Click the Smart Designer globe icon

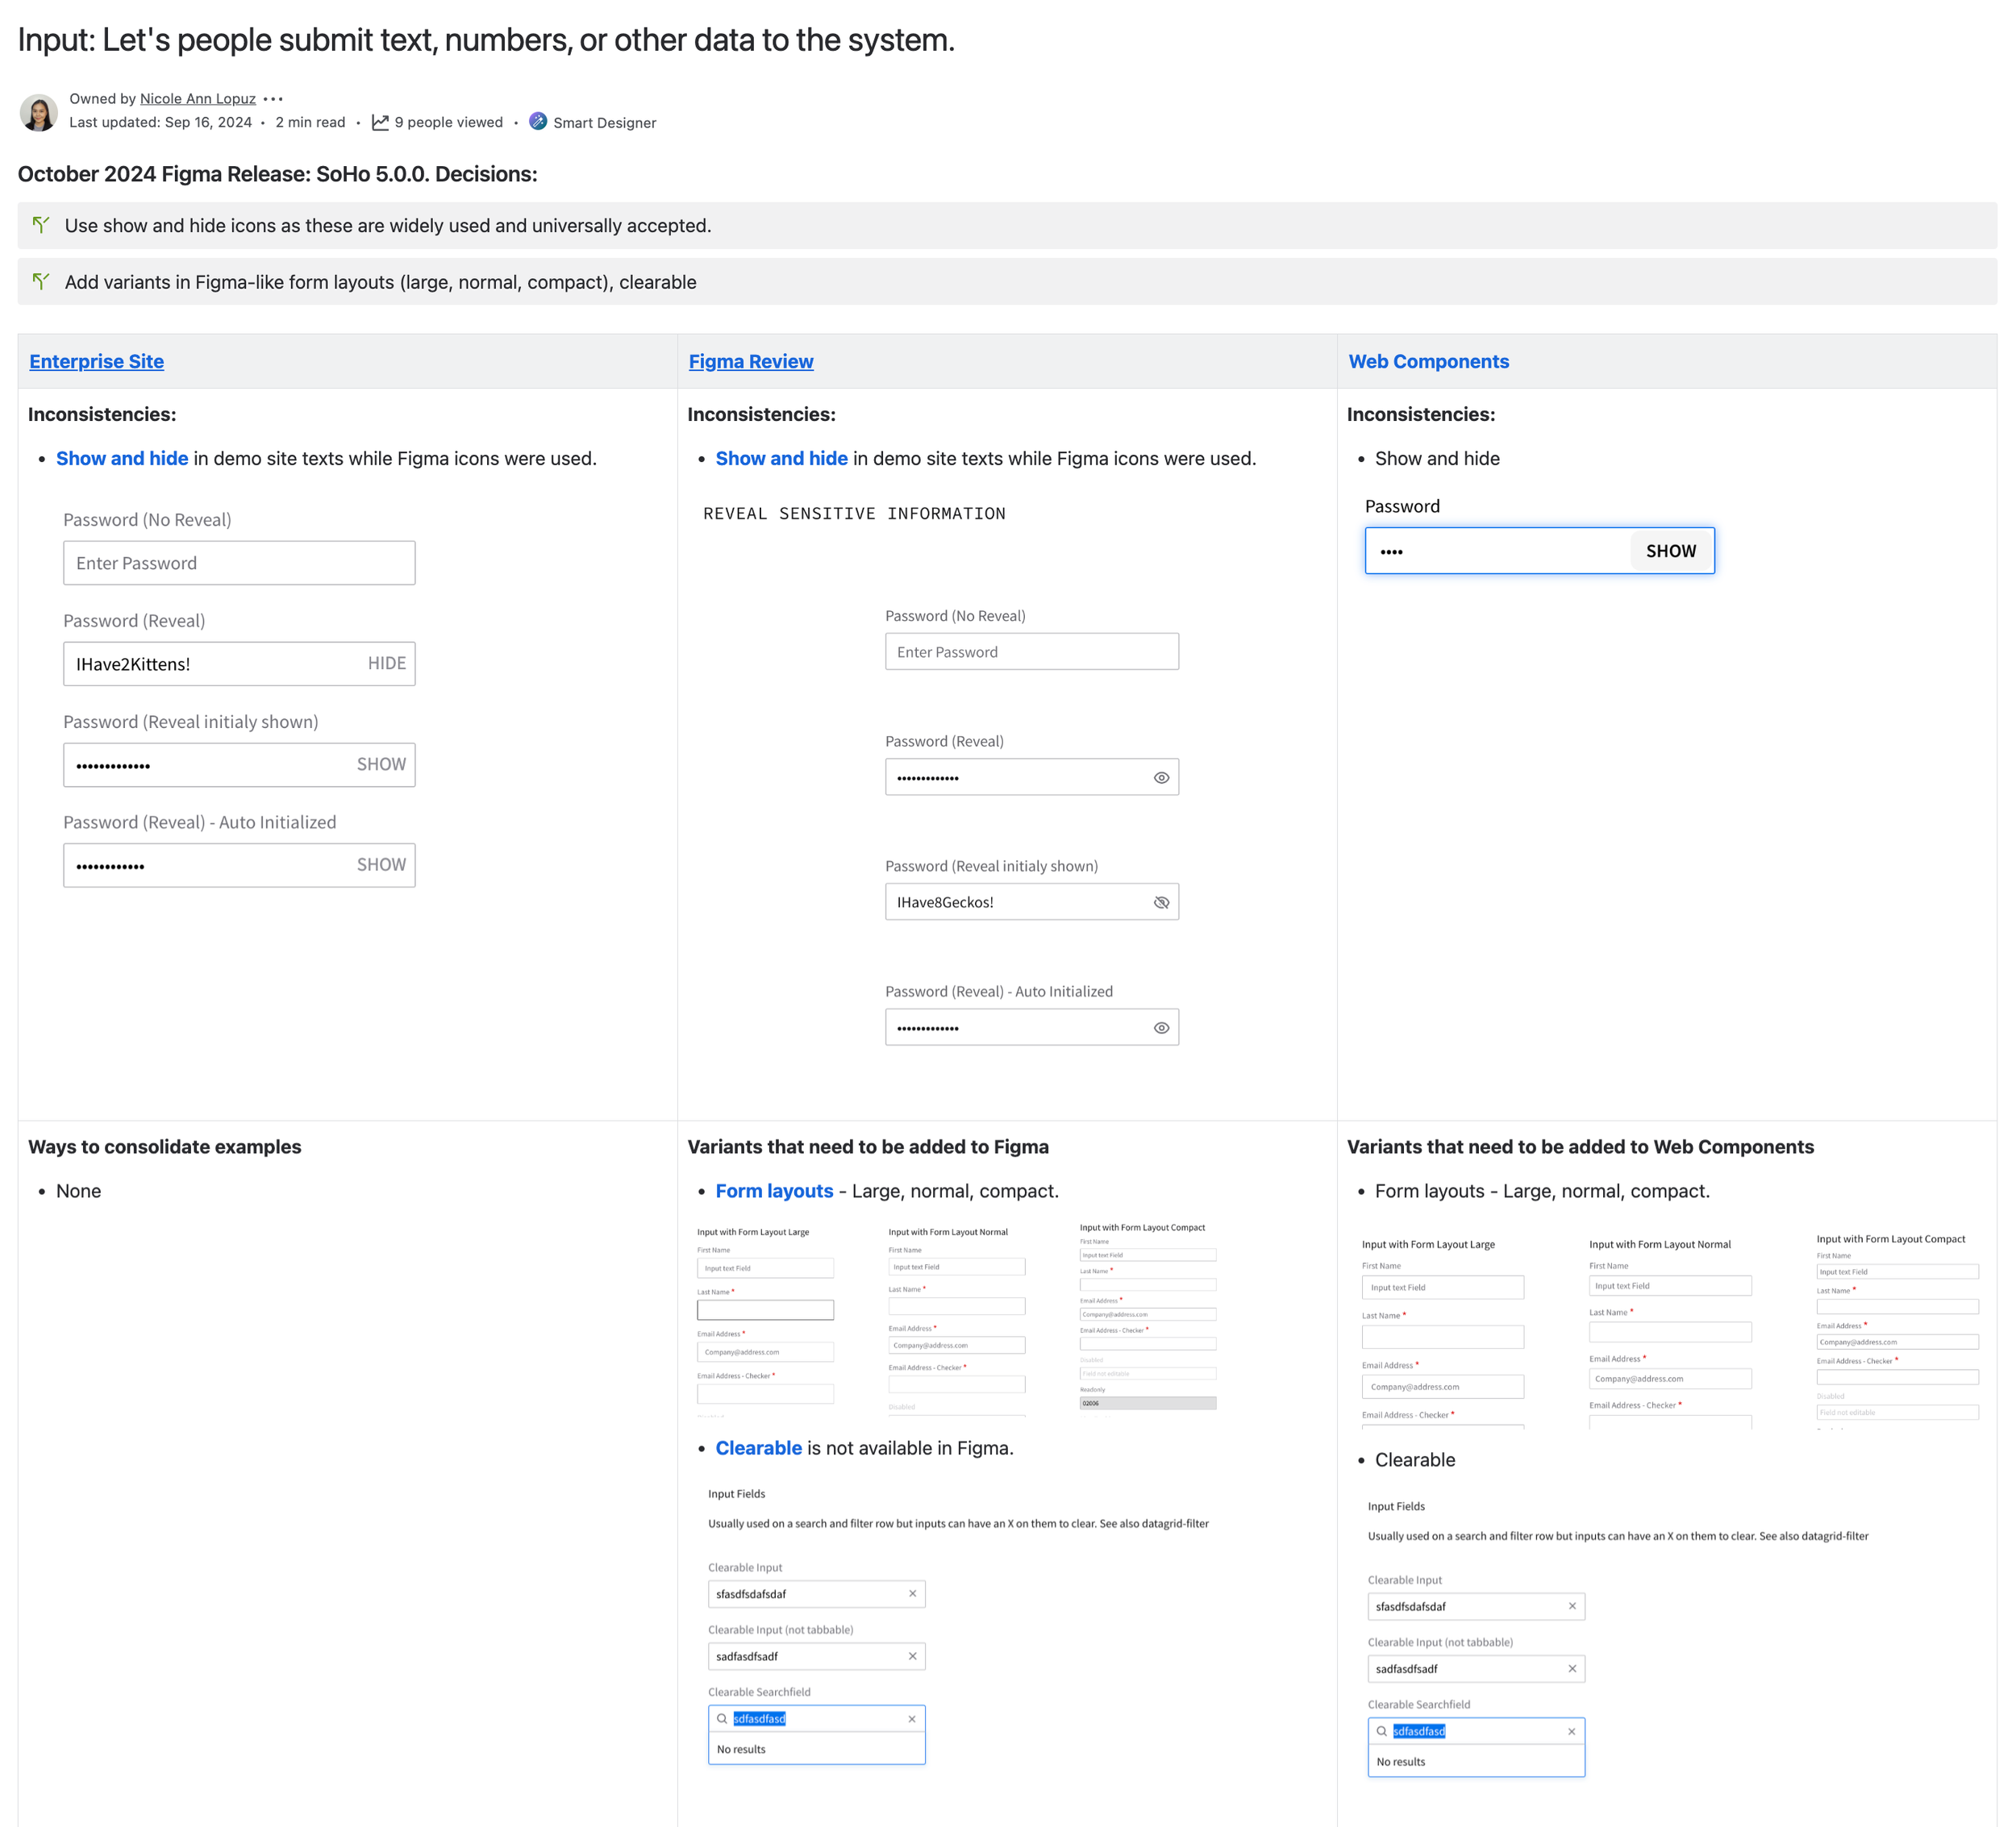click(x=538, y=121)
